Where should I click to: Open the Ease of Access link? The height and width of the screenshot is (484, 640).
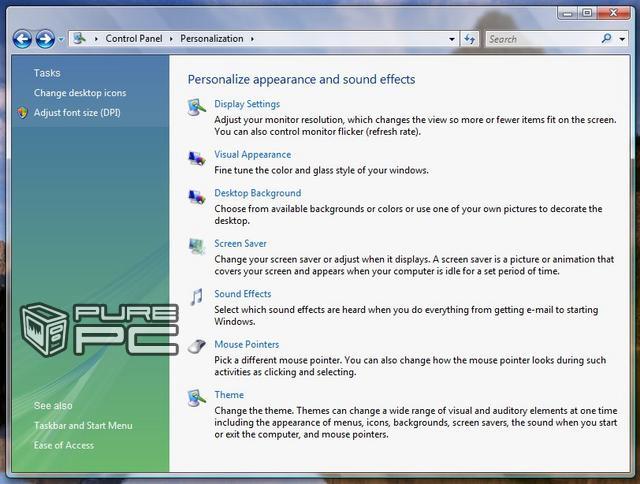[64, 445]
